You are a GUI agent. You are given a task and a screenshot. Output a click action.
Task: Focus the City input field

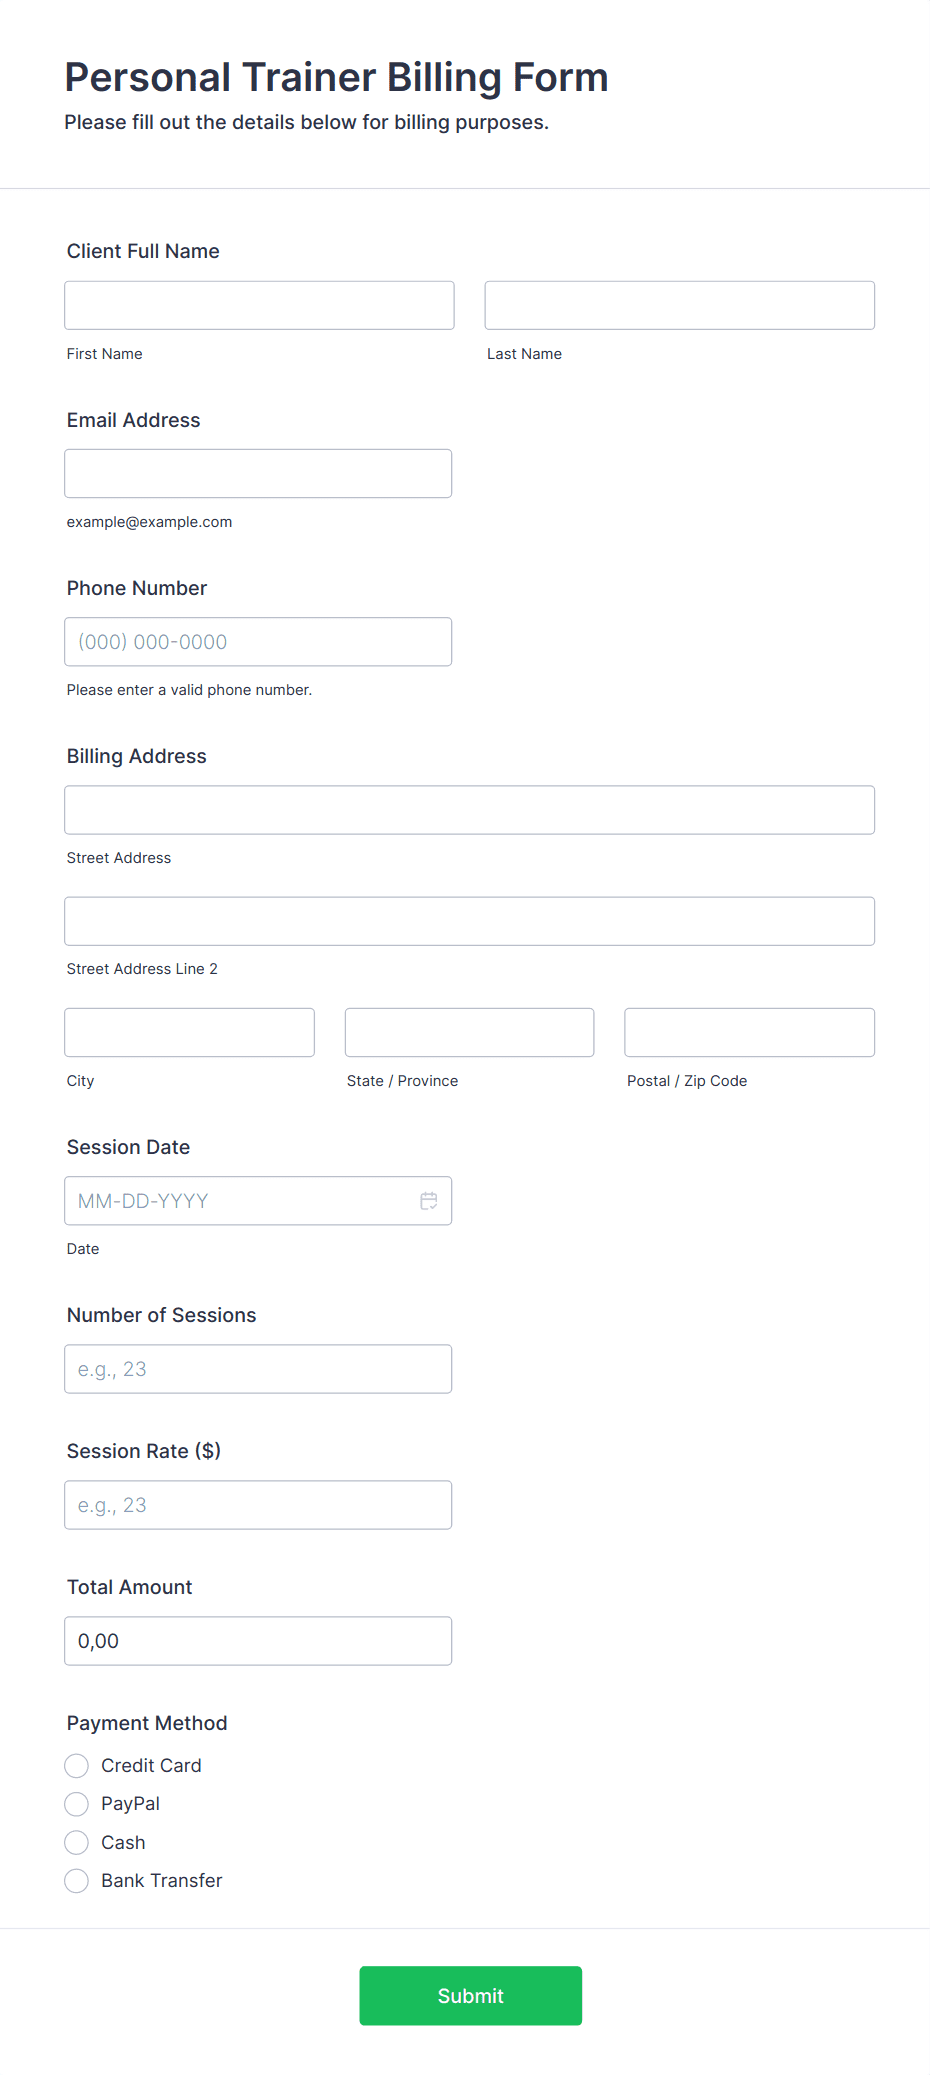pyautogui.click(x=189, y=1032)
